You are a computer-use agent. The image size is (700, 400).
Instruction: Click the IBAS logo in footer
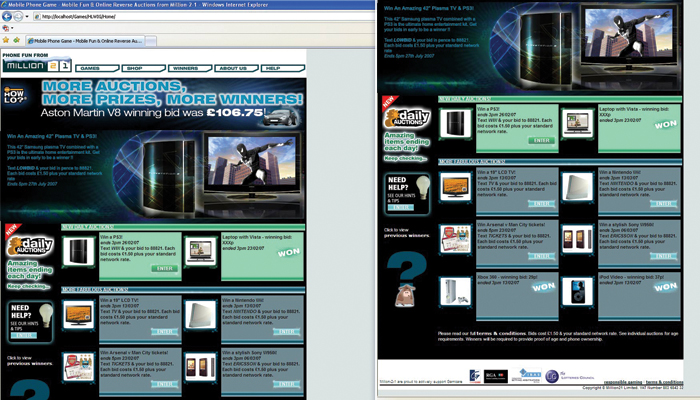pos(526,376)
